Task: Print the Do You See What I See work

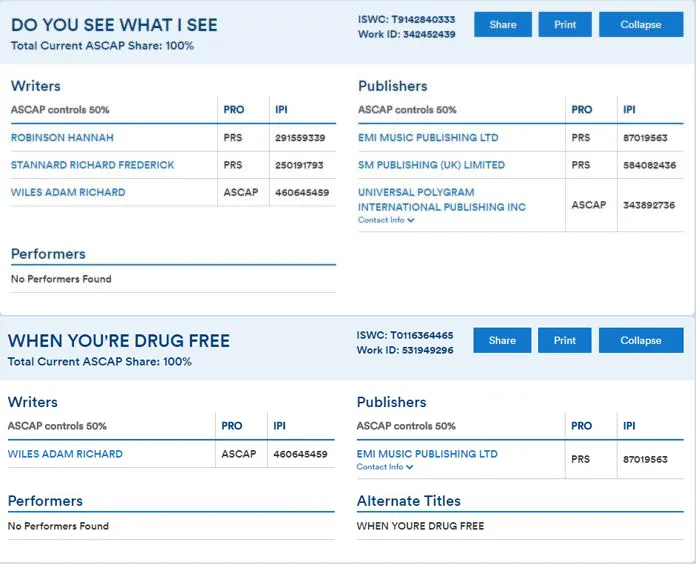Action: (x=565, y=24)
